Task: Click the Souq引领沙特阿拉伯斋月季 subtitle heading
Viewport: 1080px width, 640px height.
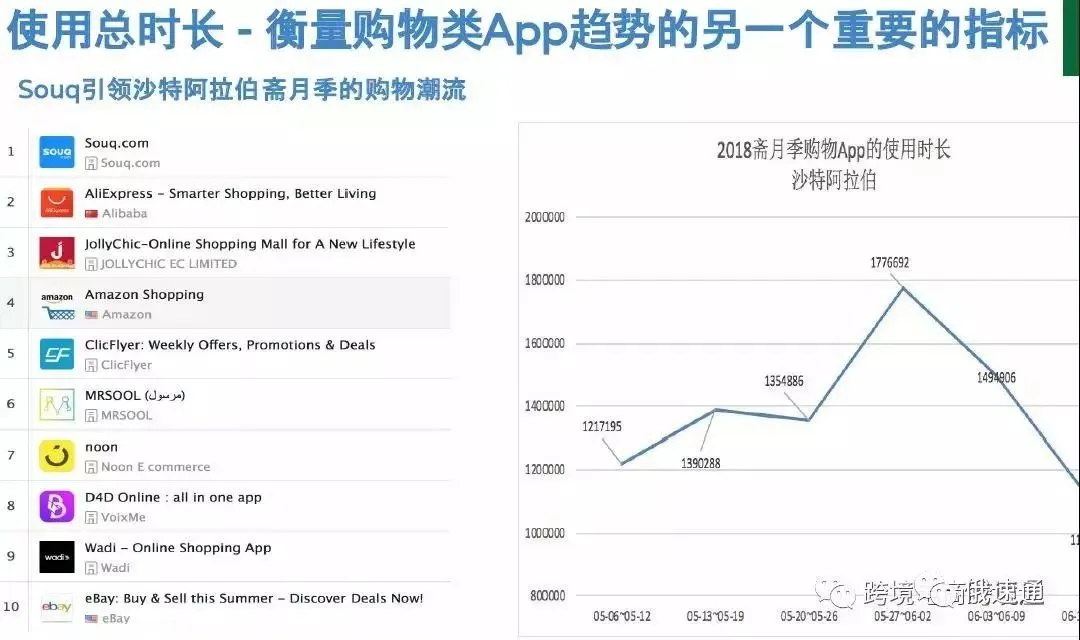Action: [x=242, y=90]
